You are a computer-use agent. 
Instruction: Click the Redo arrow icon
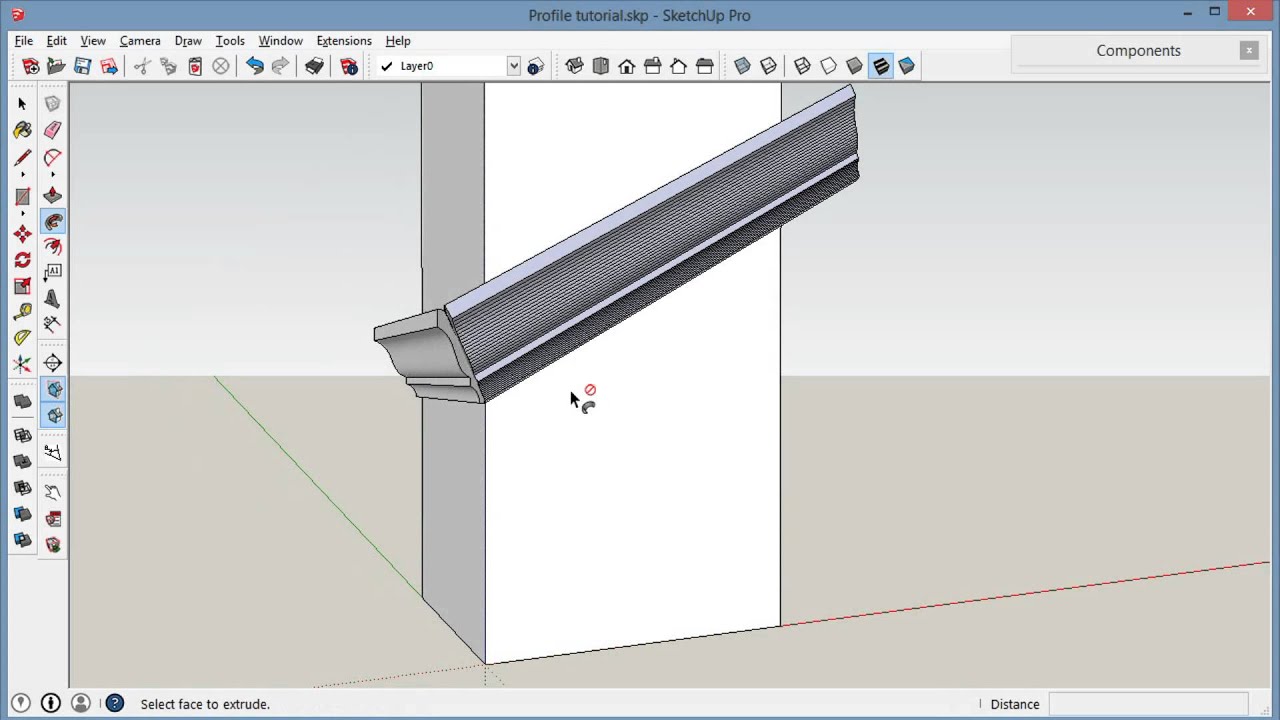(x=281, y=66)
